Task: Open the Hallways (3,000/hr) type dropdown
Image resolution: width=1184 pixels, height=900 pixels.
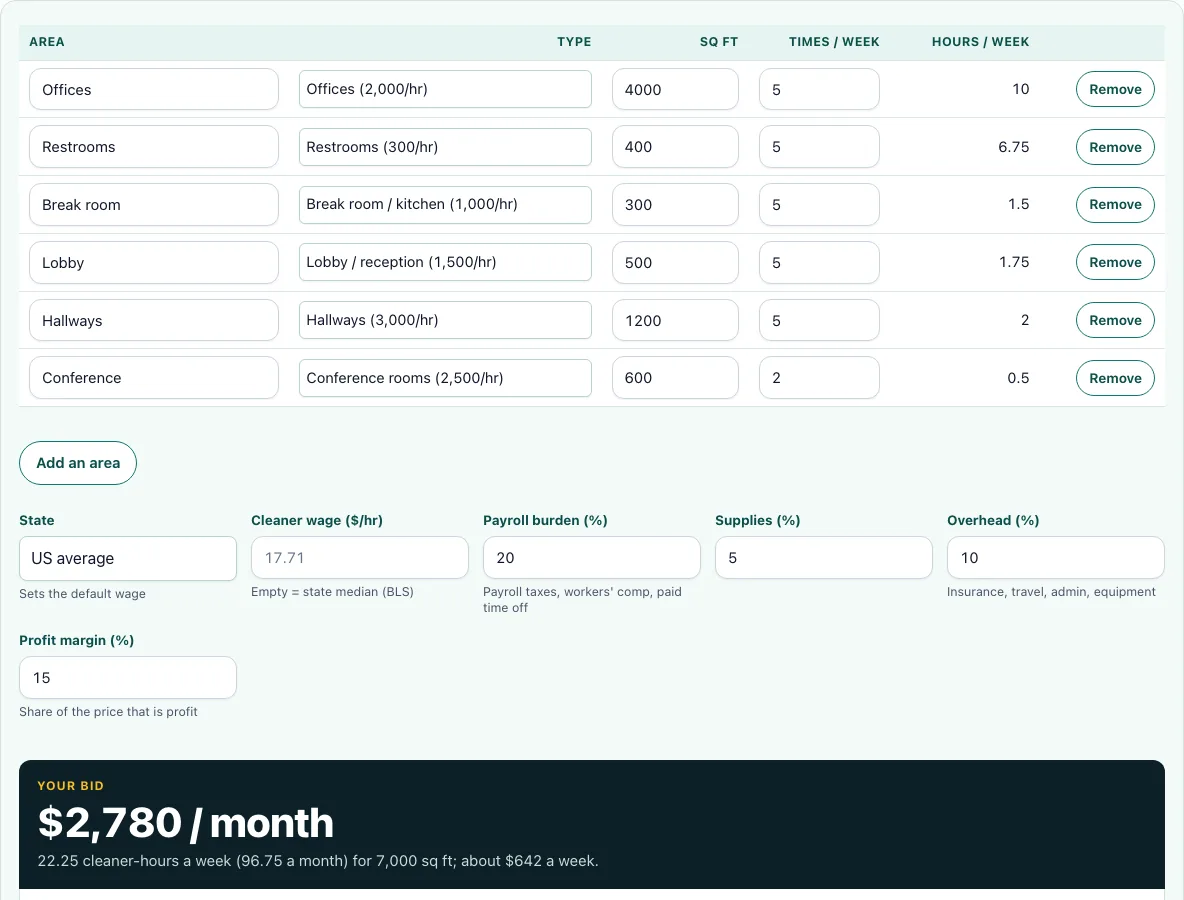Action: 445,320
